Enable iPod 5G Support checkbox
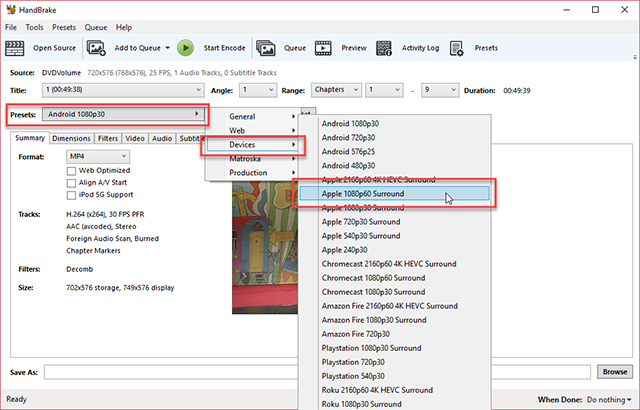 pyautogui.click(x=71, y=194)
